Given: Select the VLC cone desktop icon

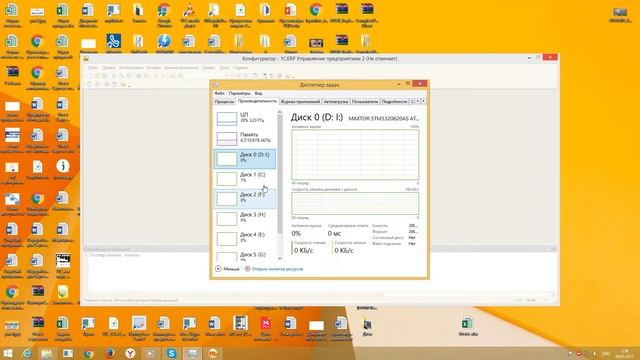Looking at the screenshot, I should [189, 15].
